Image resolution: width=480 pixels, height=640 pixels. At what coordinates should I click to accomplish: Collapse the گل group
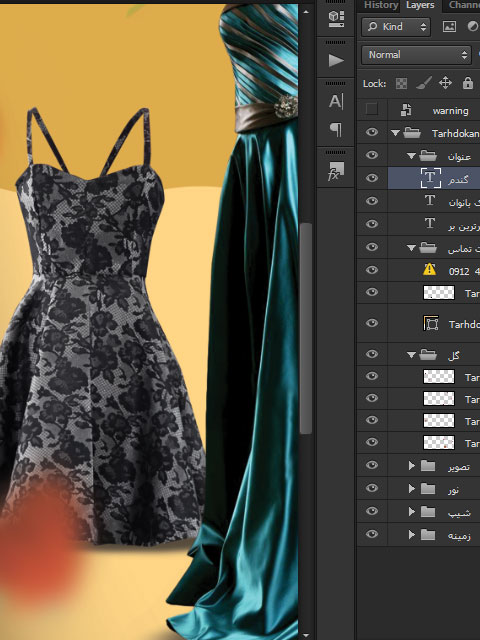(411, 355)
